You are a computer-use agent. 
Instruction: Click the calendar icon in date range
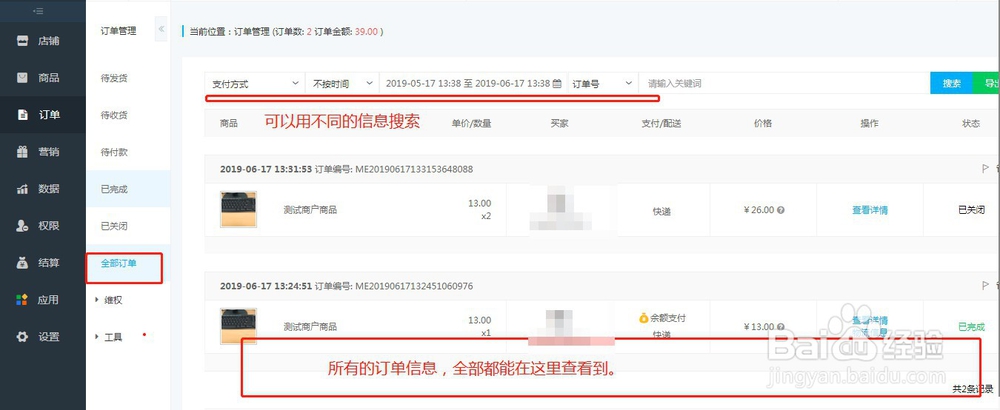557,84
